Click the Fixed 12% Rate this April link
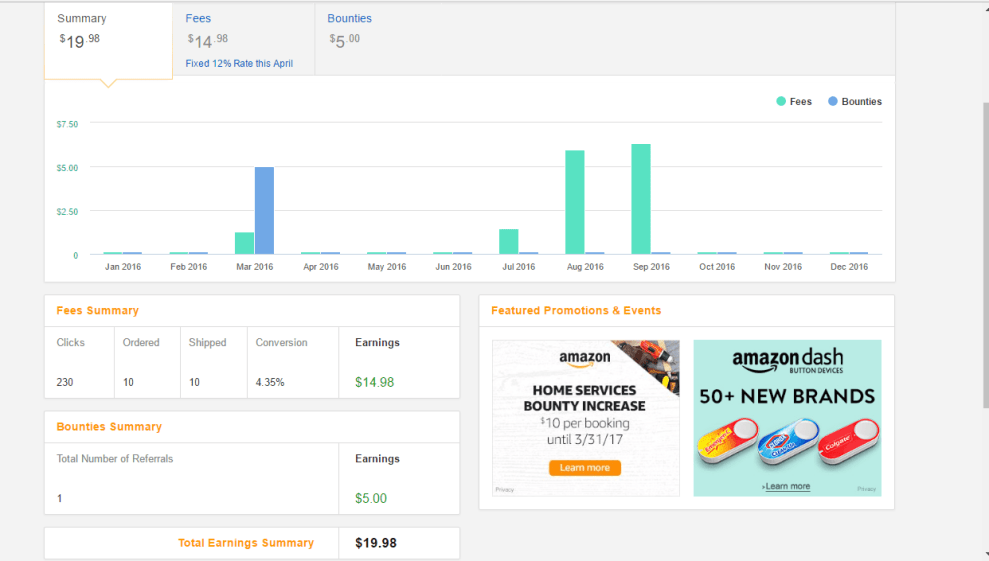 [x=239, y=64]
